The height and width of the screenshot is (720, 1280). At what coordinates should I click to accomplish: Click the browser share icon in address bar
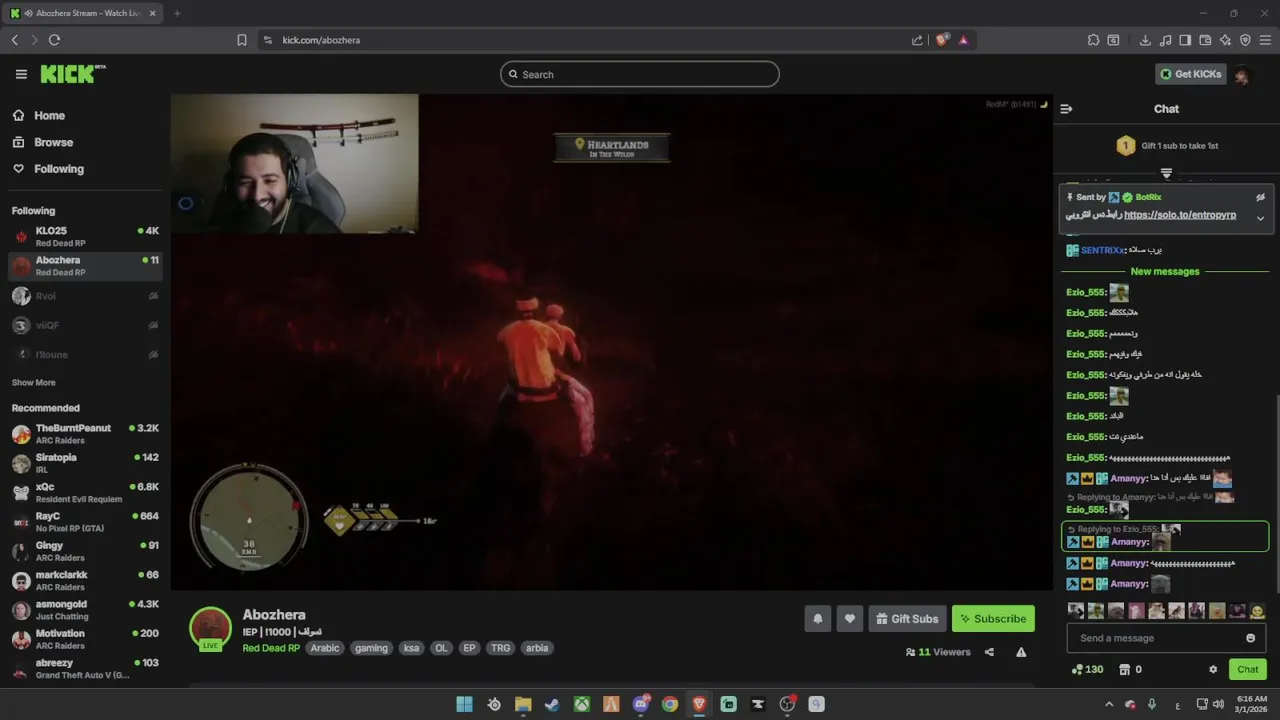point(917,40)
